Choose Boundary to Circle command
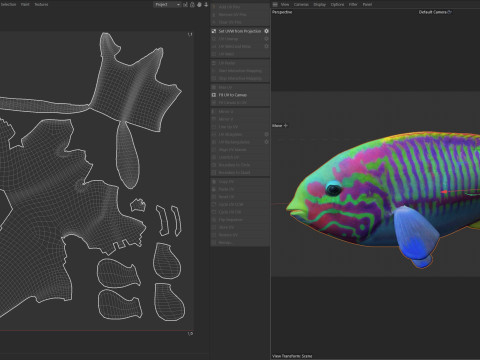The height and width of the screenshot is (360, 480). pyautogui.click(x=240, y=165)
